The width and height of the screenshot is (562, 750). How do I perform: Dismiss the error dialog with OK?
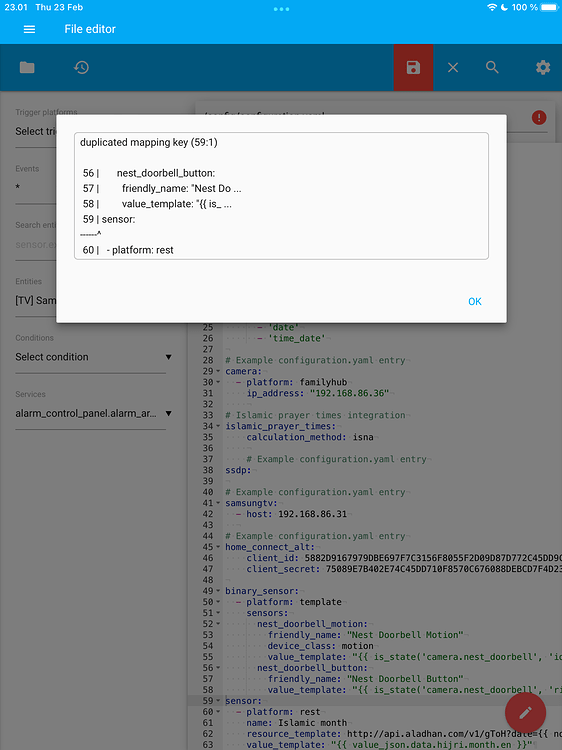[x=474, y=301]
